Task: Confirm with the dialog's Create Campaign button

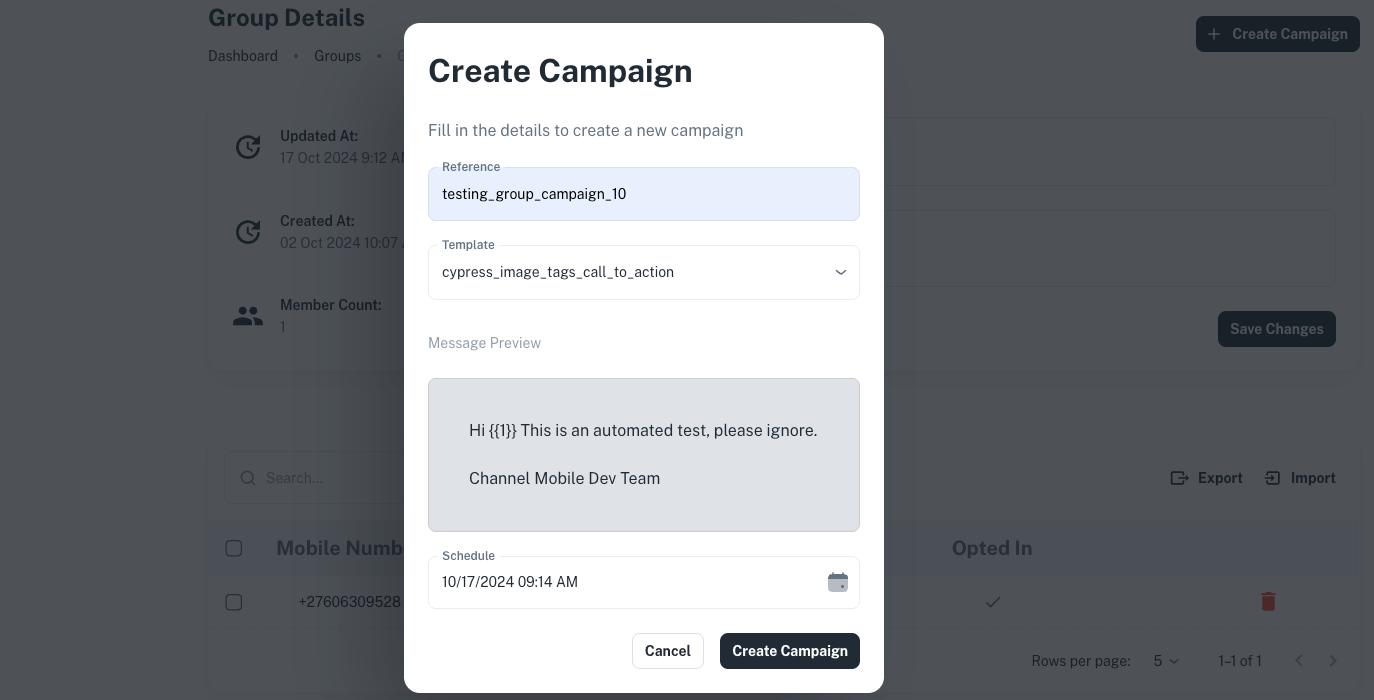Action: click(x=789, y=651)
